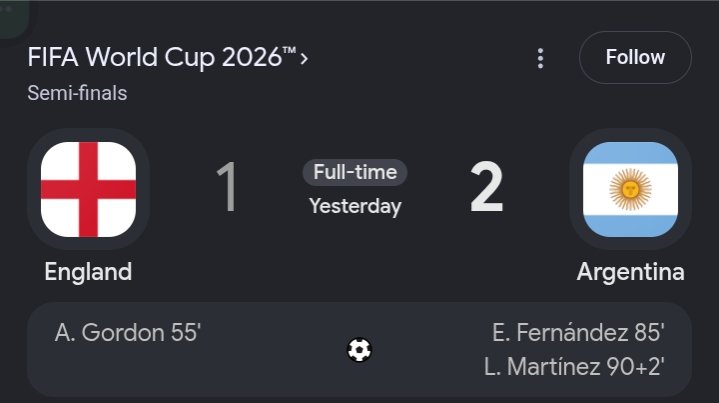This screenshot has height=403, width=719.
Task: Click the England team name
Action: [x=88, y=272]
